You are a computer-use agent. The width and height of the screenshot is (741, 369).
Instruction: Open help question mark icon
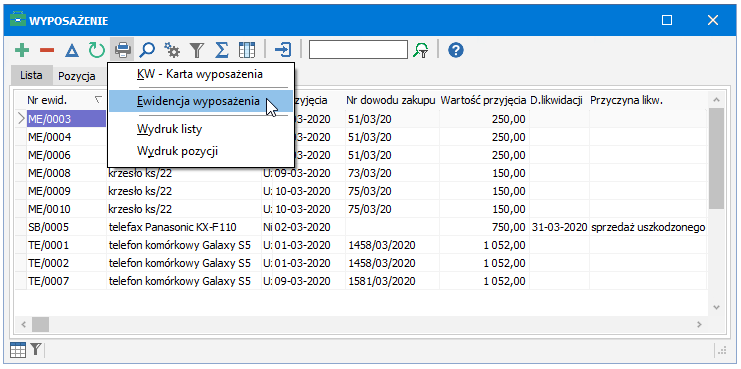pyautogui.click(x=456, y=50)
